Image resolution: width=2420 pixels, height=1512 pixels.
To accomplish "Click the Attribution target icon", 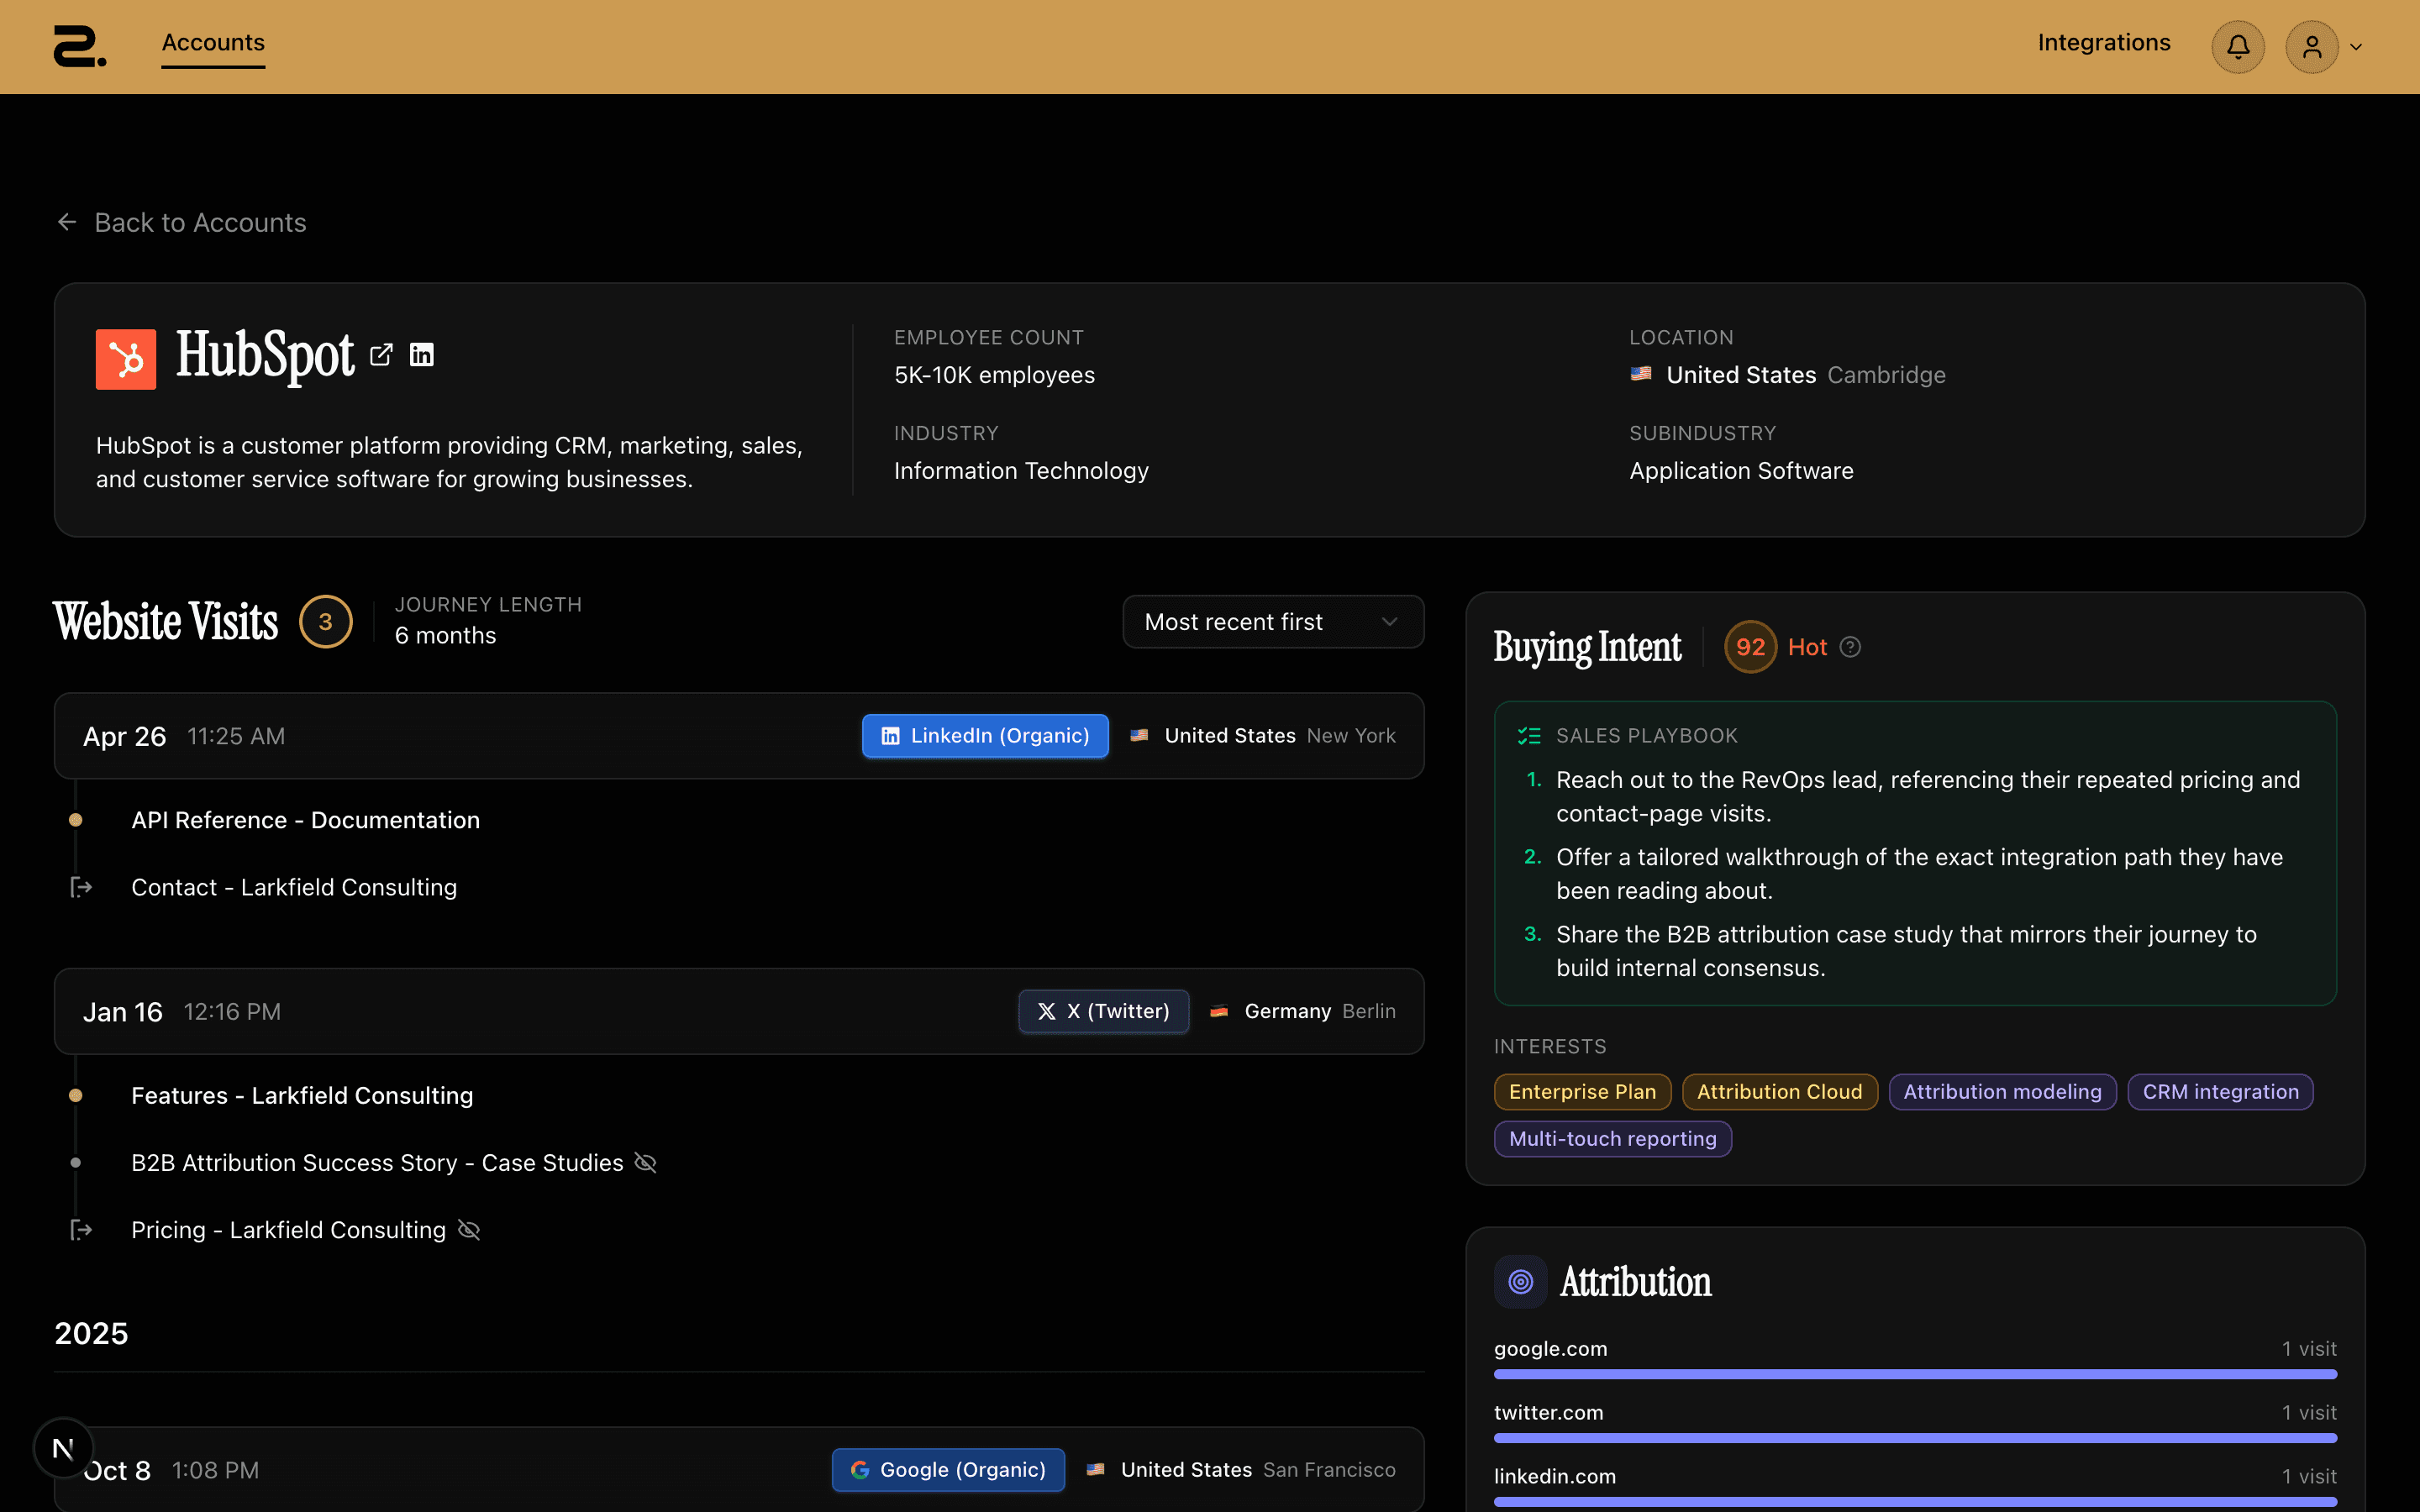I will point(1520,1282).
